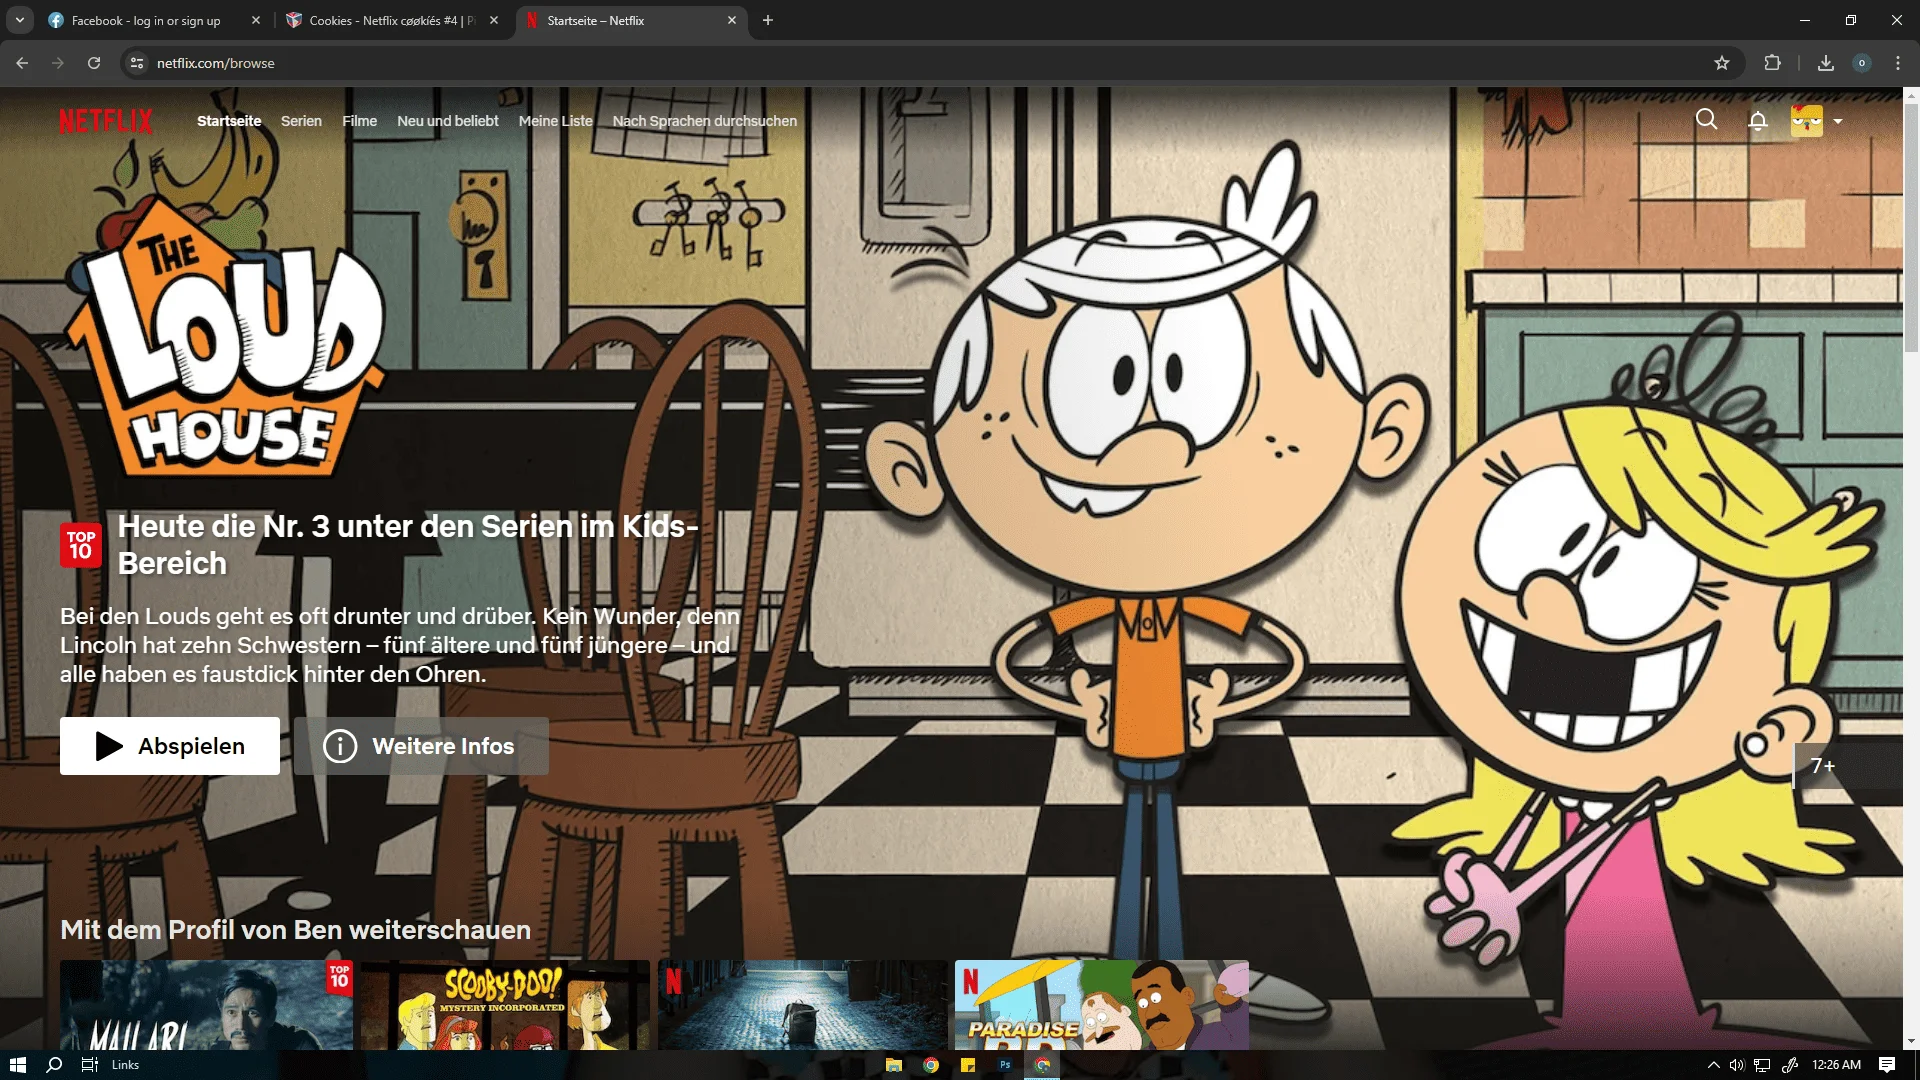Screen dimensions: 1920x1080
Task: Click the Top 10 badge beside headline
Action: pos(81,545)
